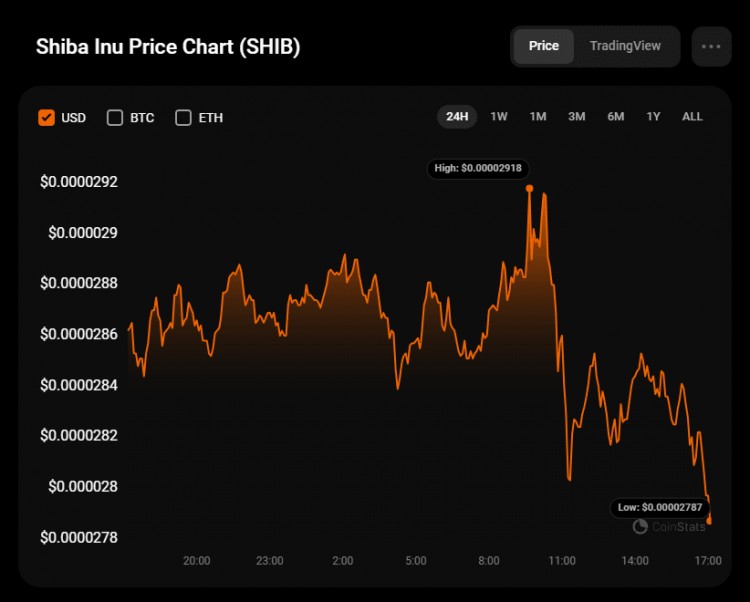
Task: Click the orange low price point marker
Action: (709, 521)
